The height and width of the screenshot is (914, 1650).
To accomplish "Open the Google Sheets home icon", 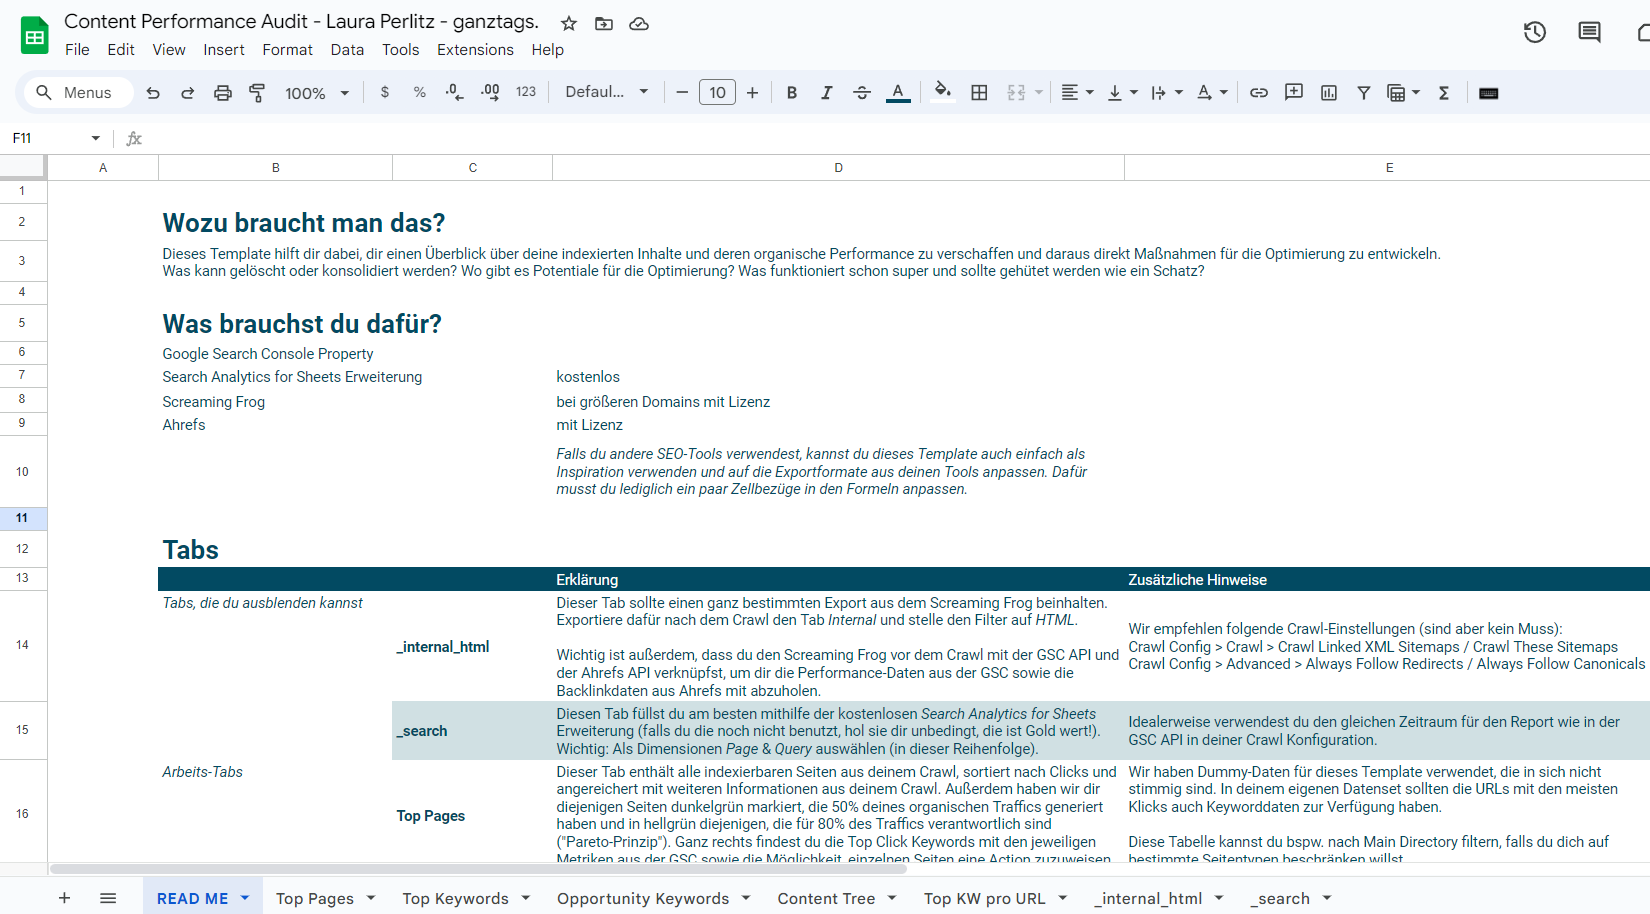I will coord(35,36).
